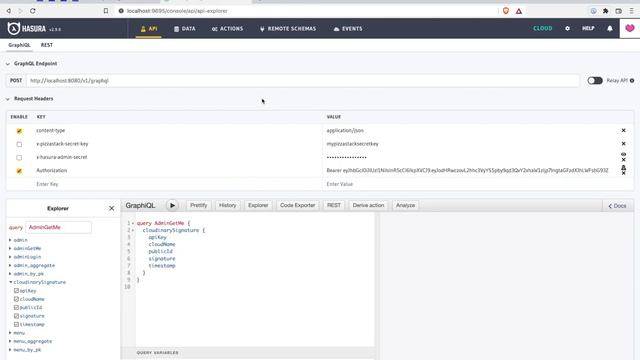Viewport: 640px width, 360px height.
Task: Click the Hasura logo
Action: pyautogui.click(x=27, y=29)
